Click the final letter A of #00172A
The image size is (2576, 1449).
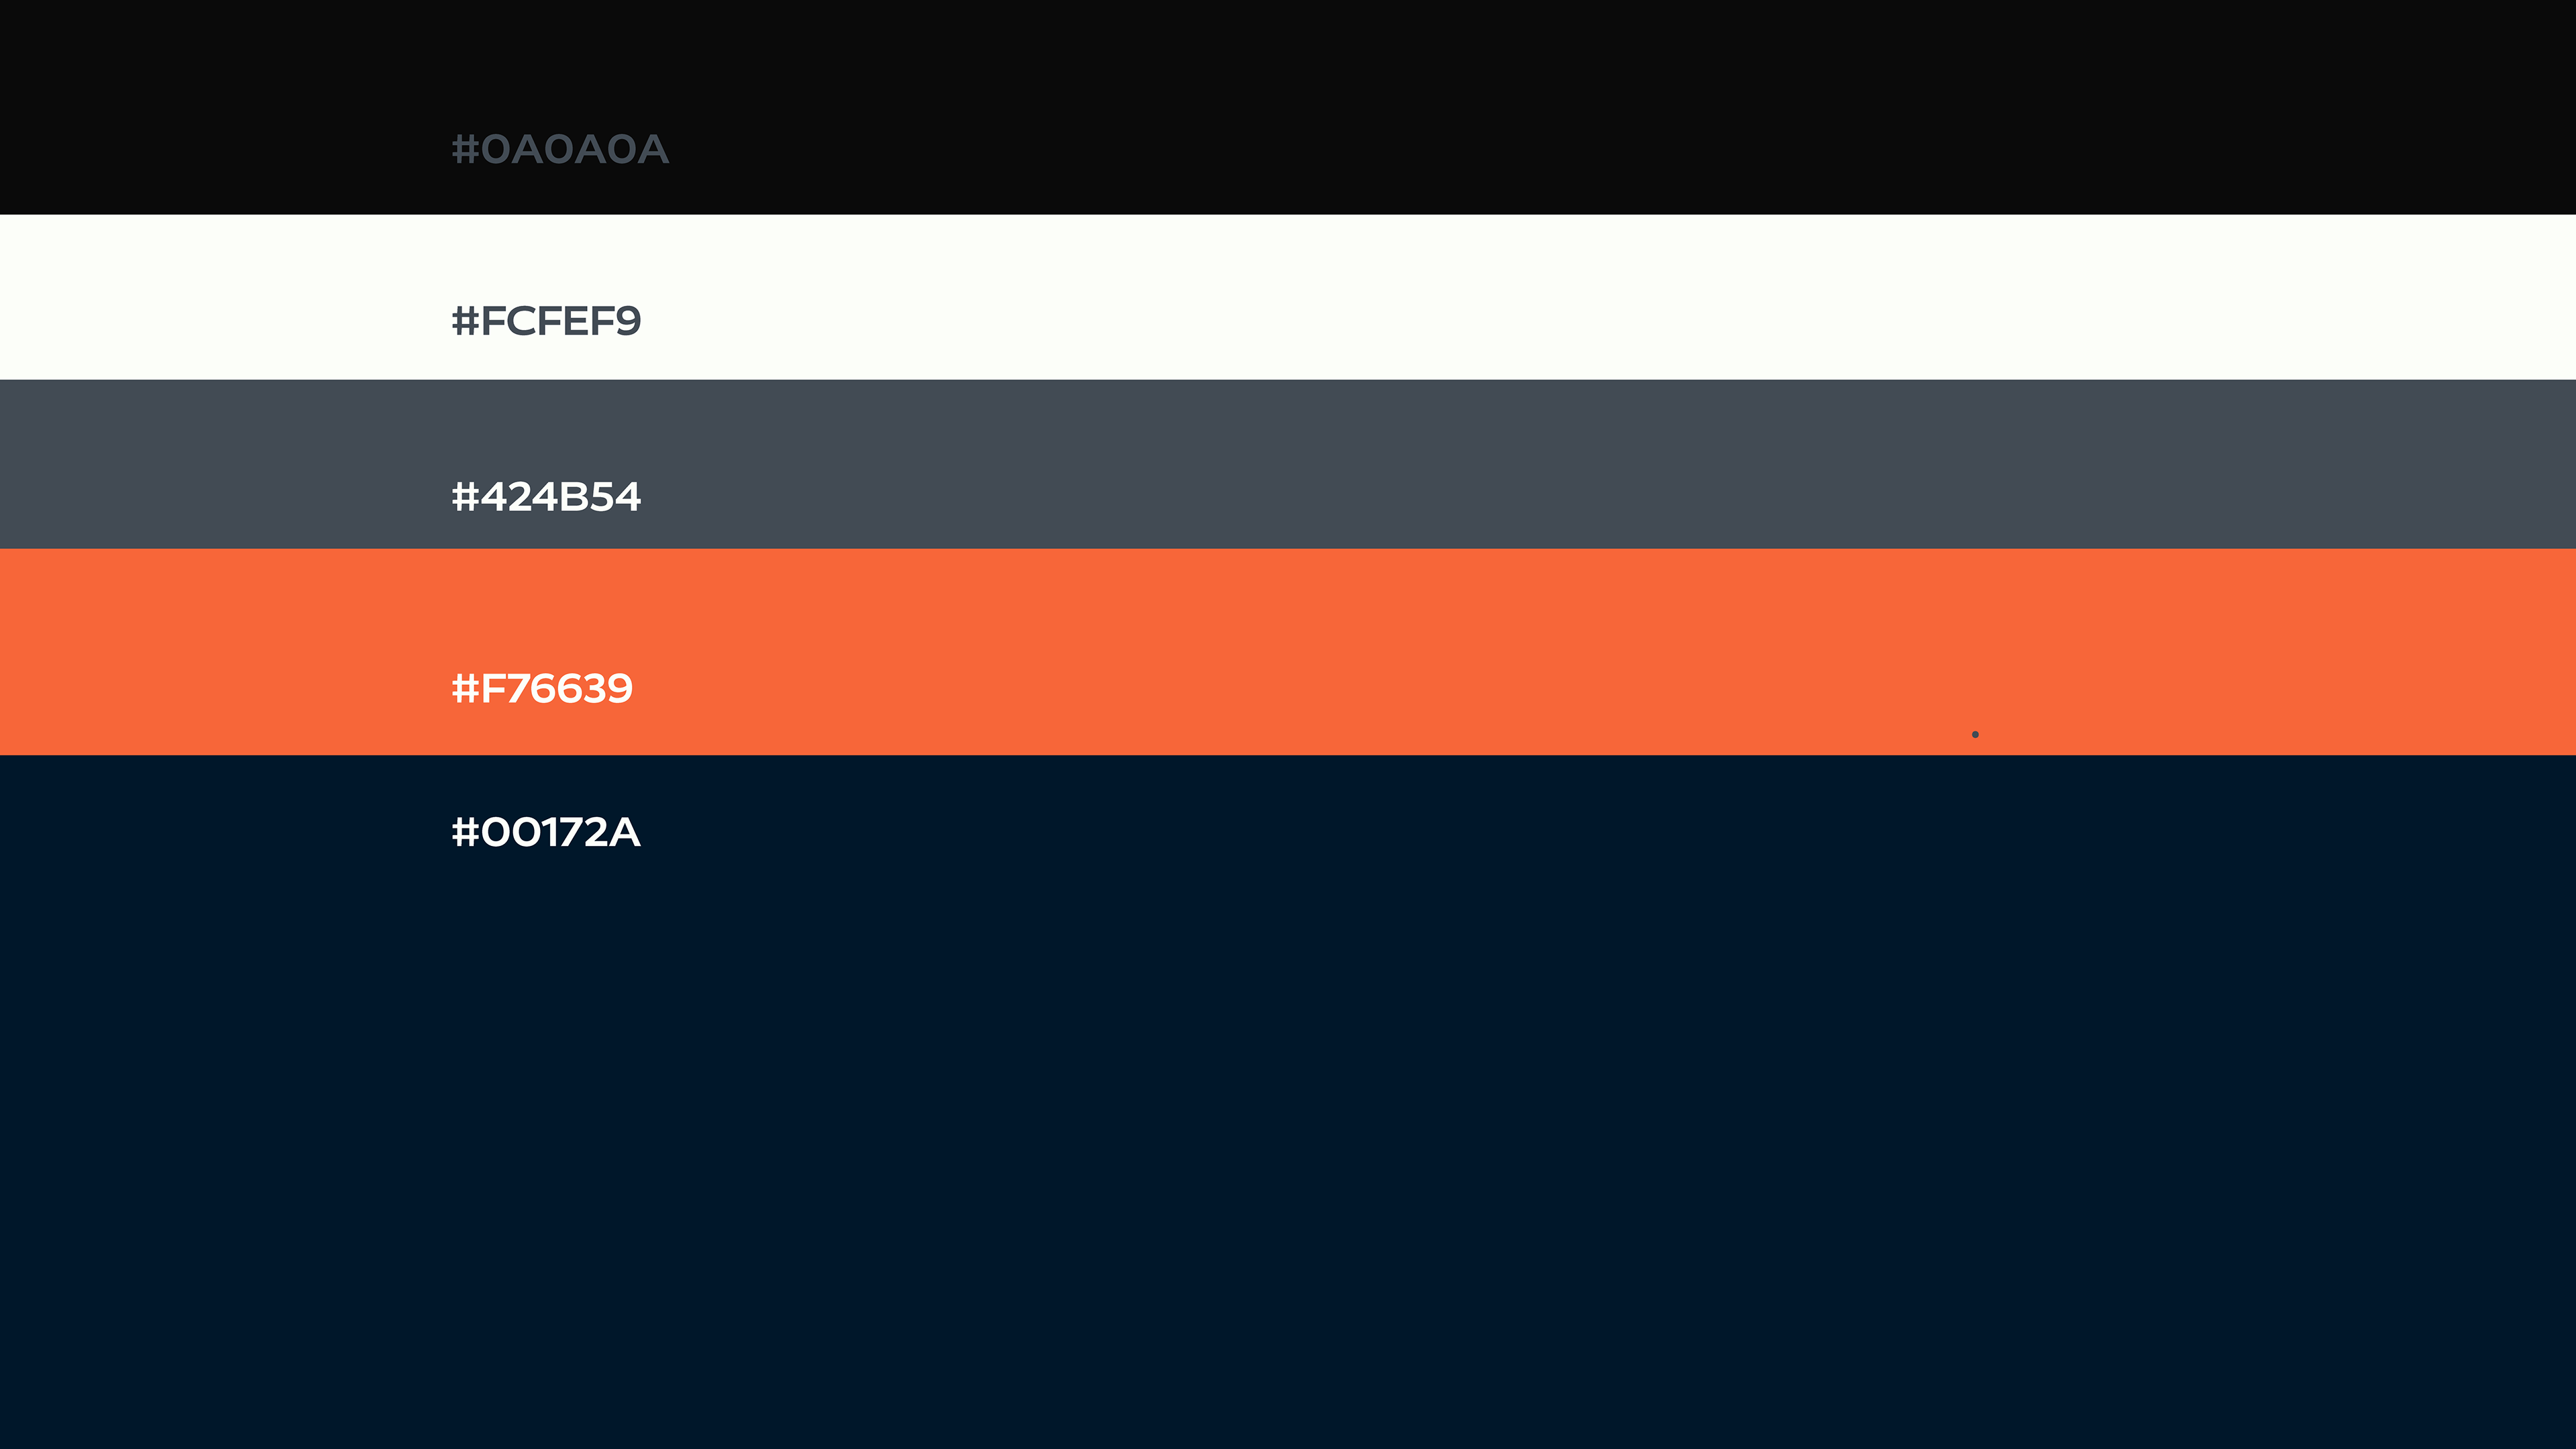[x=625, y=832]
